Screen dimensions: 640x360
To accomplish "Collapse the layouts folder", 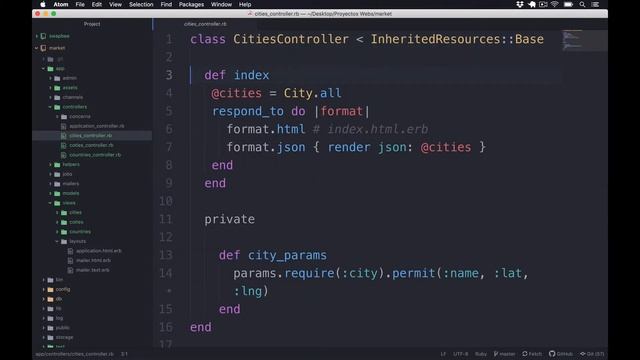I will click(x=58, y=241).
